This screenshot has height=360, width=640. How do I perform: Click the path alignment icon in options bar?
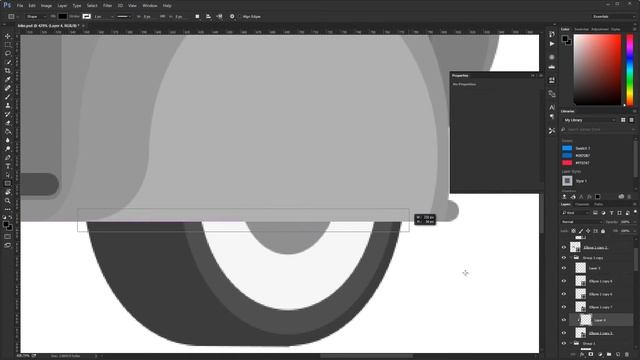[x=209, y=17]
